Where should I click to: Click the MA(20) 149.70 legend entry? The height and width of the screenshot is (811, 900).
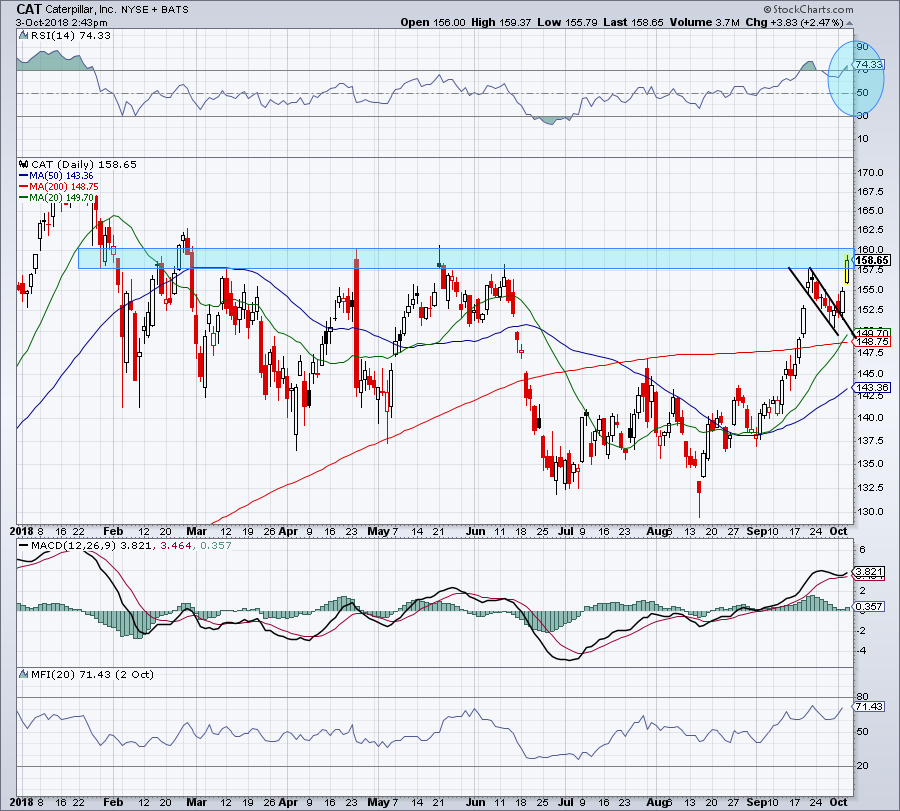(56, 197)
